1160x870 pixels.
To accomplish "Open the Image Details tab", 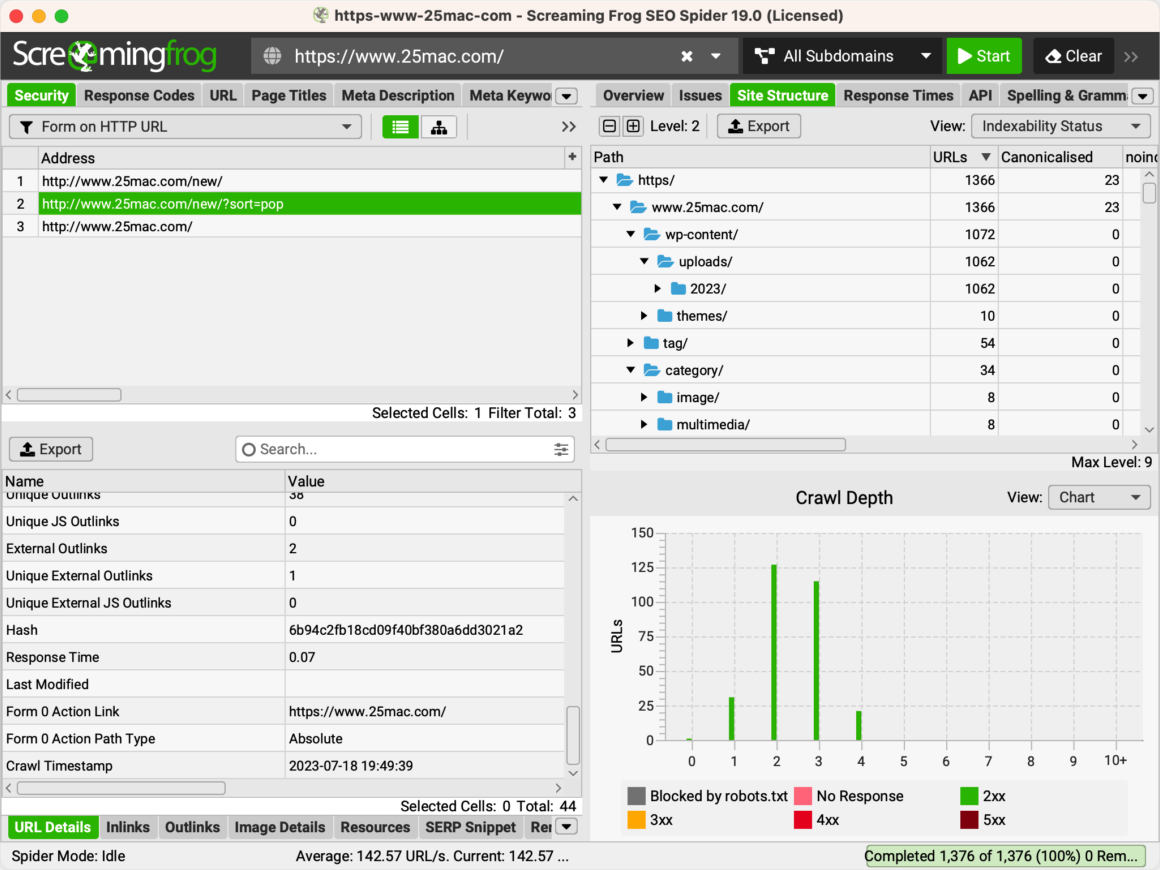I will pos(280,827).
